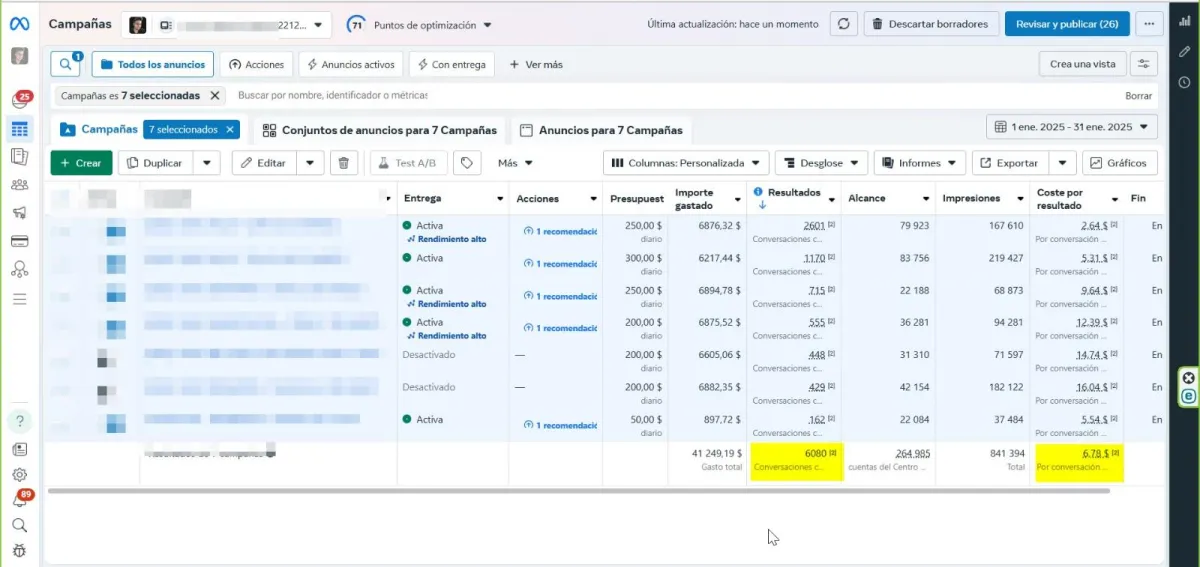
Task: Open Campaigns table icon in sidebar
Action: [19, 128]
